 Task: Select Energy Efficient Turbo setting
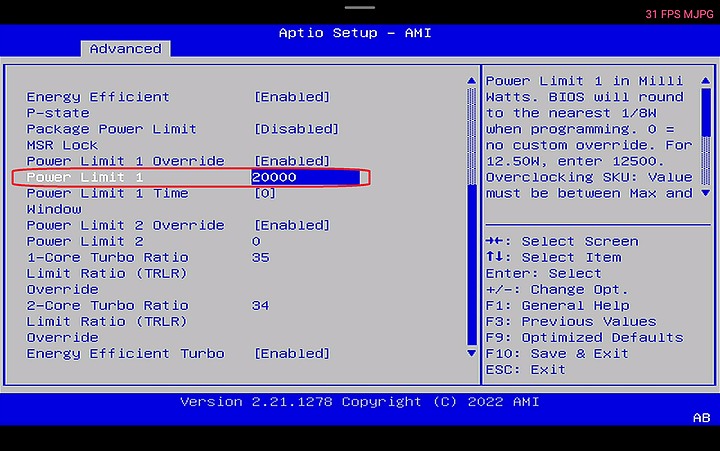tap(125, 354)
